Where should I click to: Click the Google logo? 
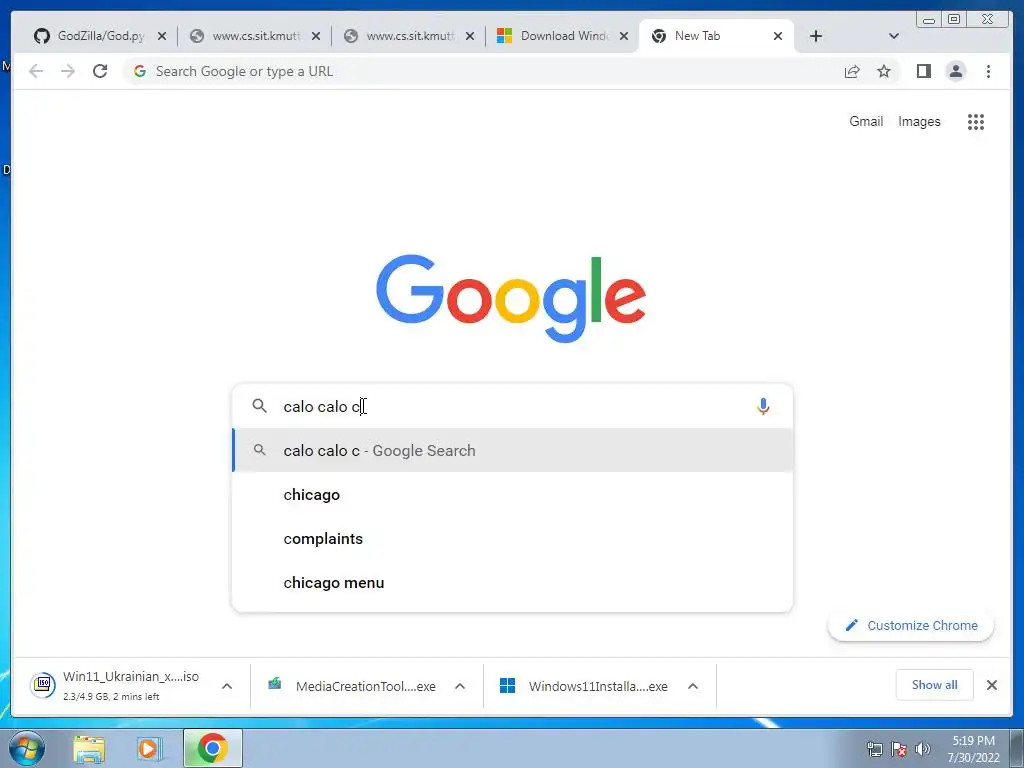pyautogui.click(x=511, y=298)
